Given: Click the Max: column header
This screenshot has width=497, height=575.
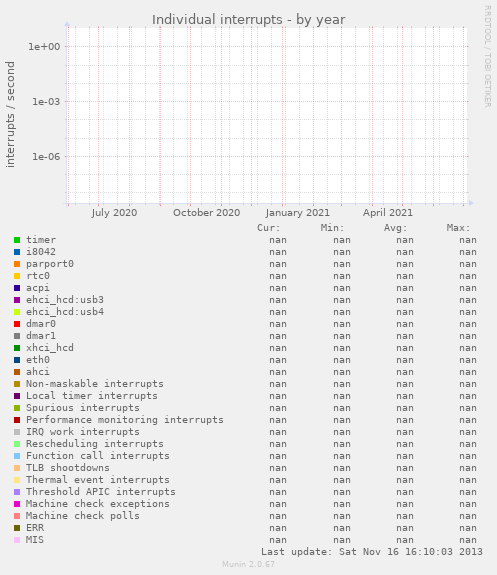Looking at the screenshot, I should (x=458, y=228).
